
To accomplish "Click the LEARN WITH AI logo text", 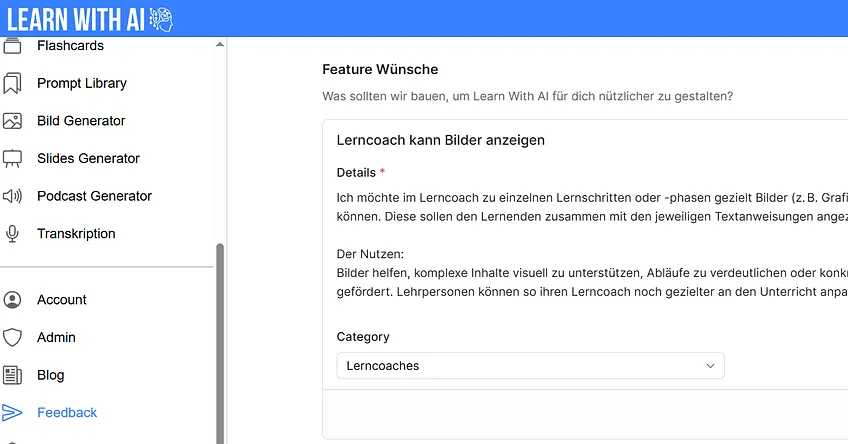I will click(76, 19).
